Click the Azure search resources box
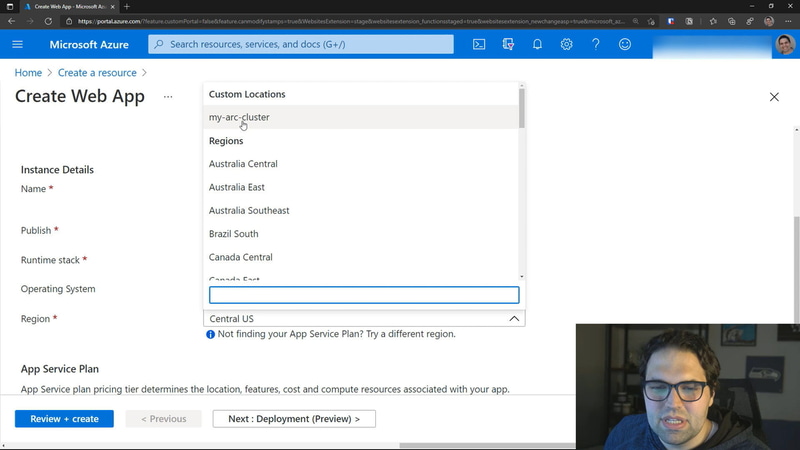 [301, 44]
